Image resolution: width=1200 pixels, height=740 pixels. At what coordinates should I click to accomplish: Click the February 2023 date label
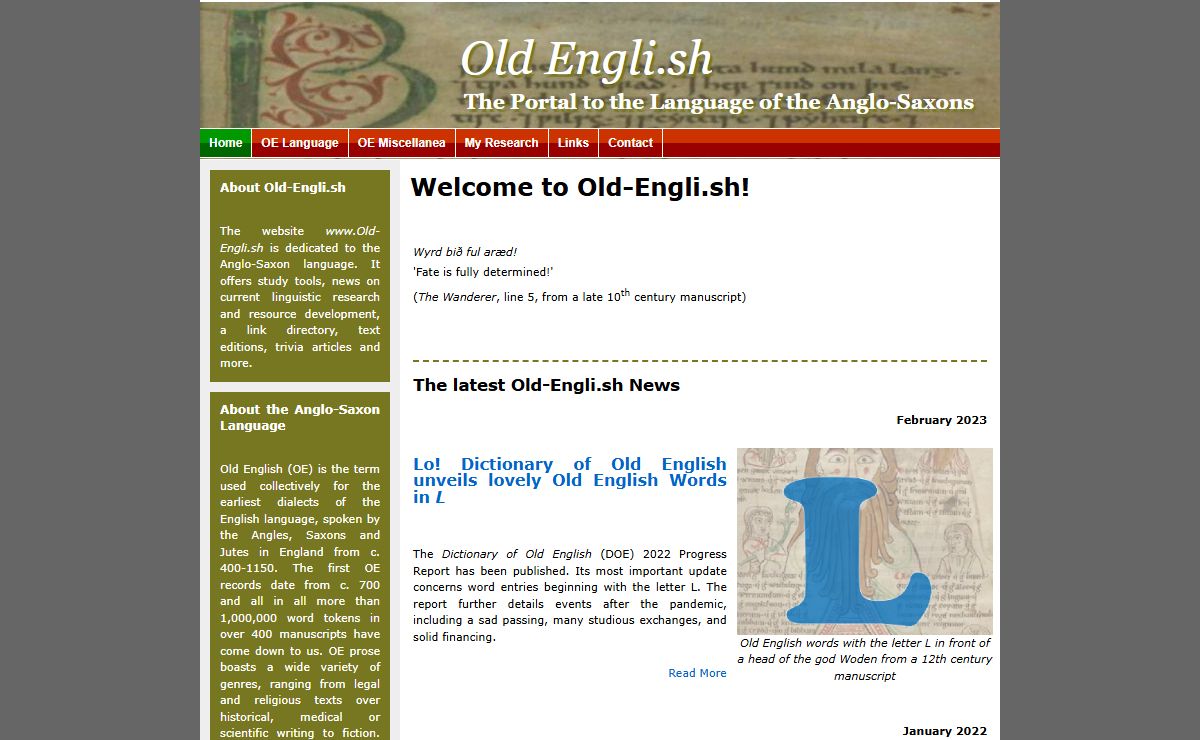941,420
